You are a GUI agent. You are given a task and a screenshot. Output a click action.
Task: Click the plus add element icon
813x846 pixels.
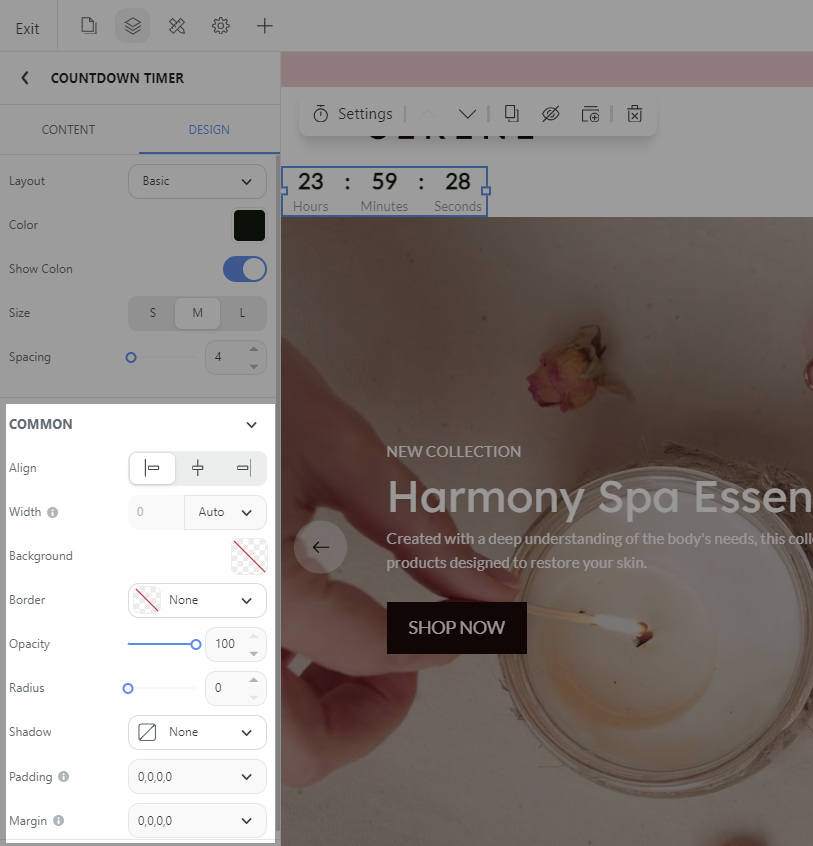click(x=265, y=26)
